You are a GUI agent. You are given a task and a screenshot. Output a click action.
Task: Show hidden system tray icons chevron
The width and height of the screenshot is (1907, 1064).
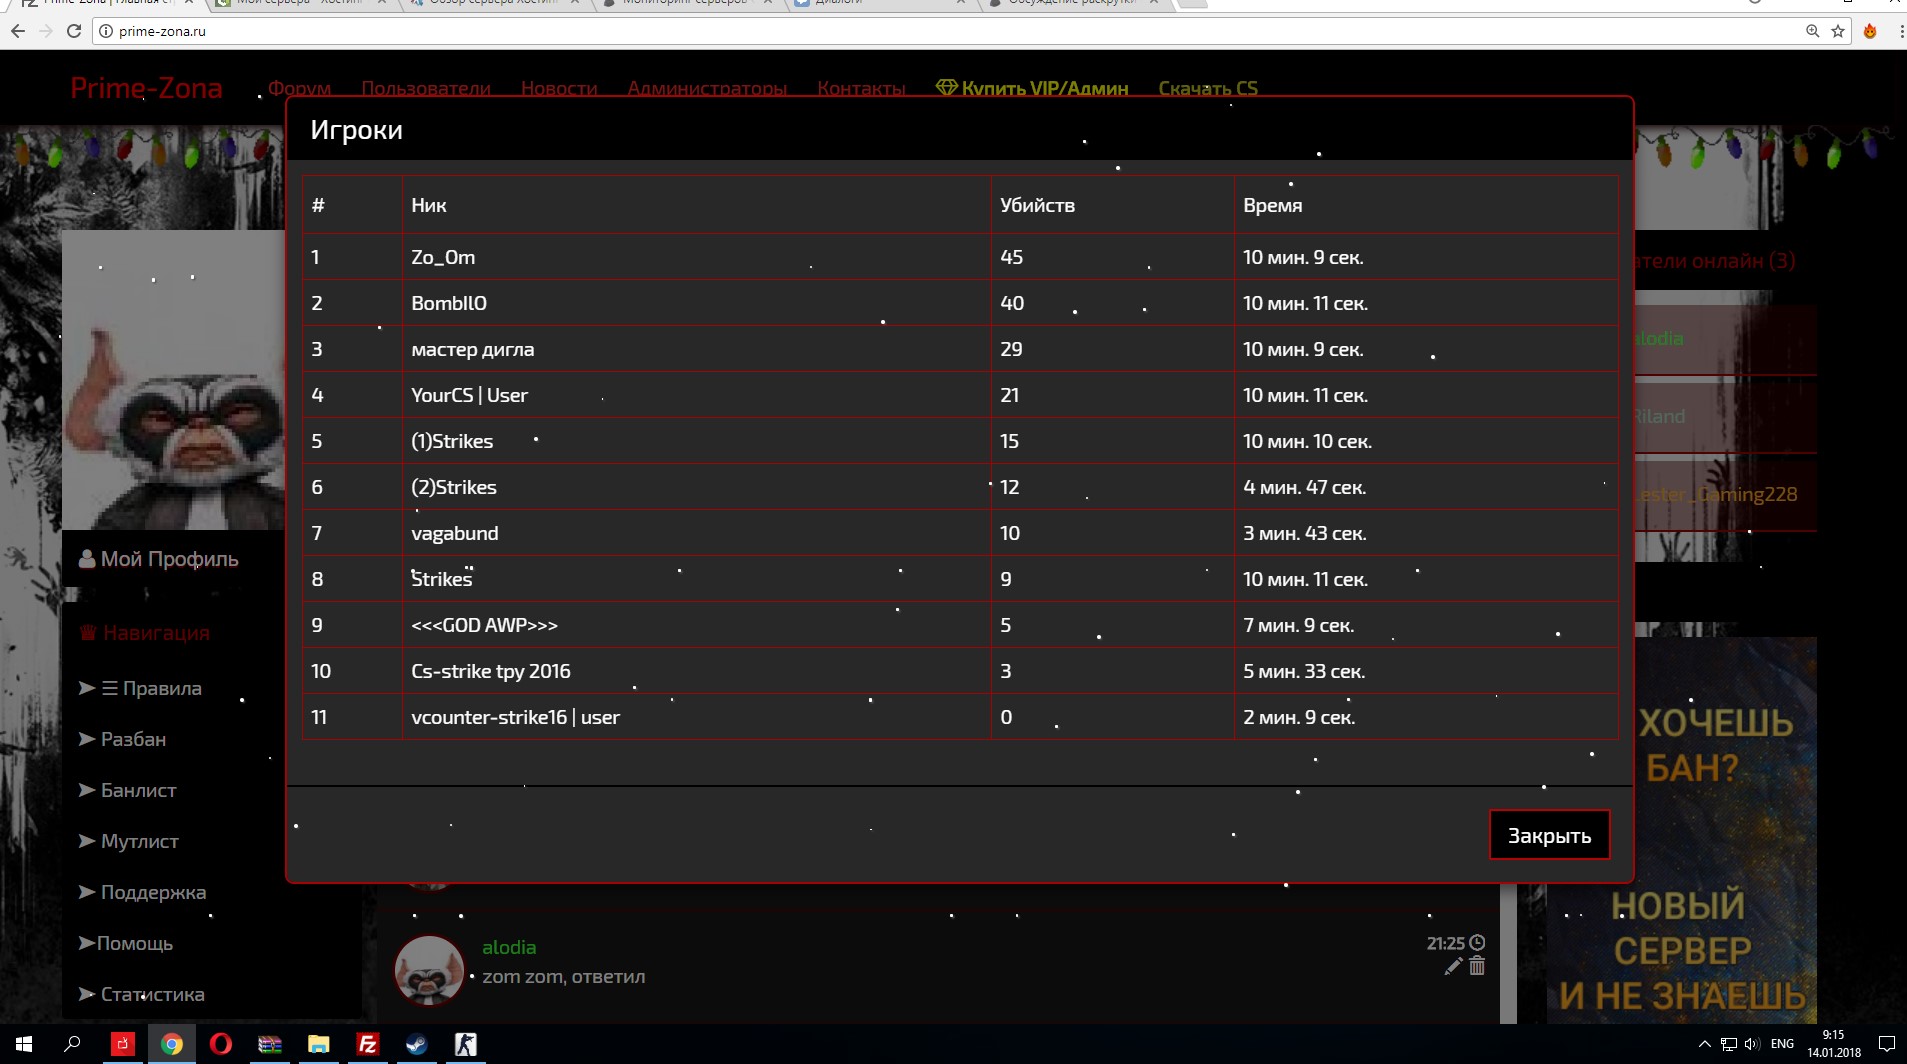pos(1704,1044)
